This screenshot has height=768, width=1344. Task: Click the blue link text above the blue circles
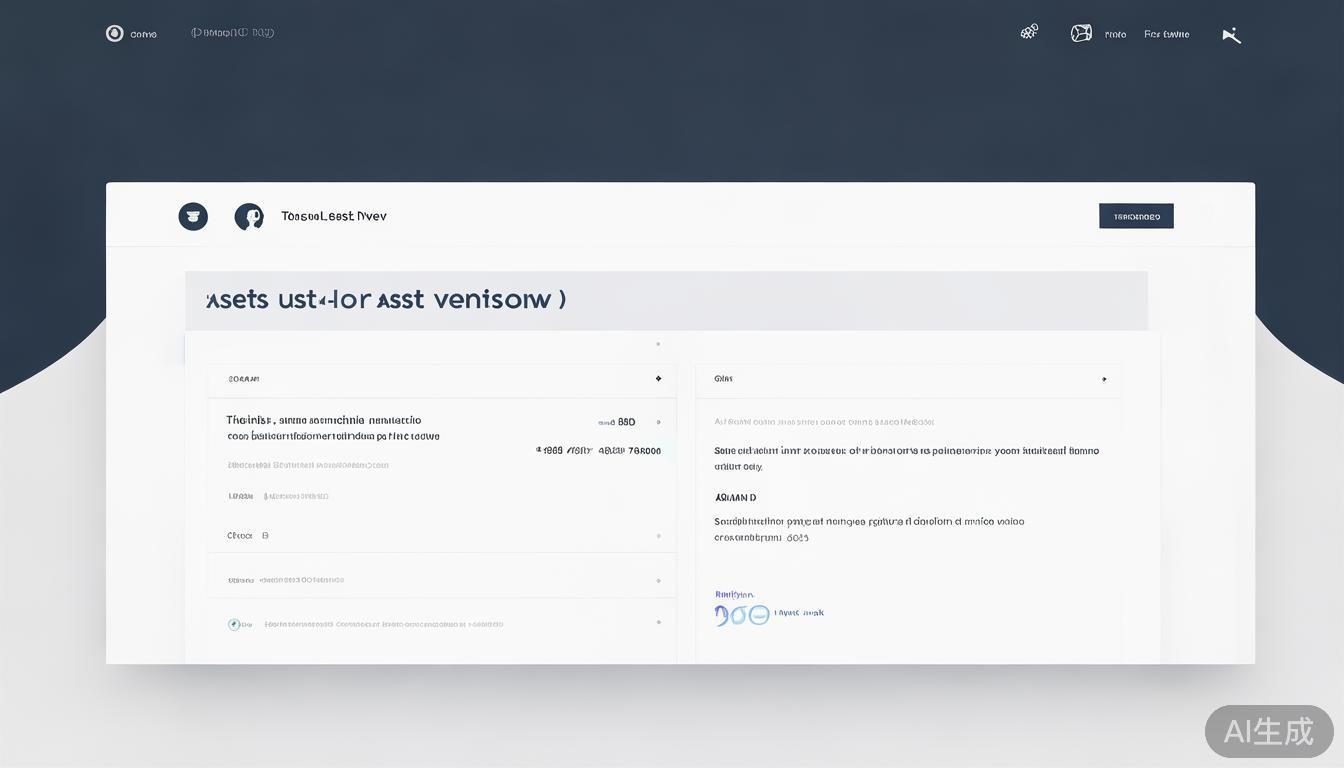pyautogui.click(x=734, y=595)
